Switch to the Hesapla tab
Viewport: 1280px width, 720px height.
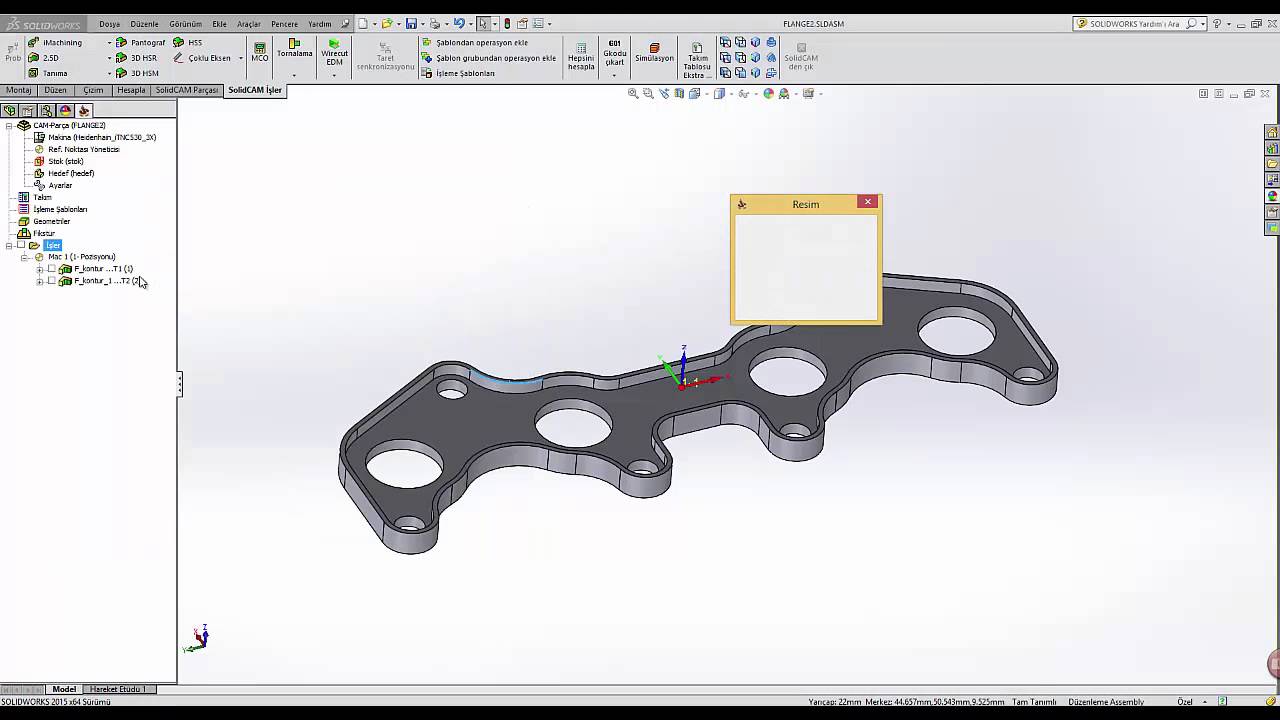[131, 90]
